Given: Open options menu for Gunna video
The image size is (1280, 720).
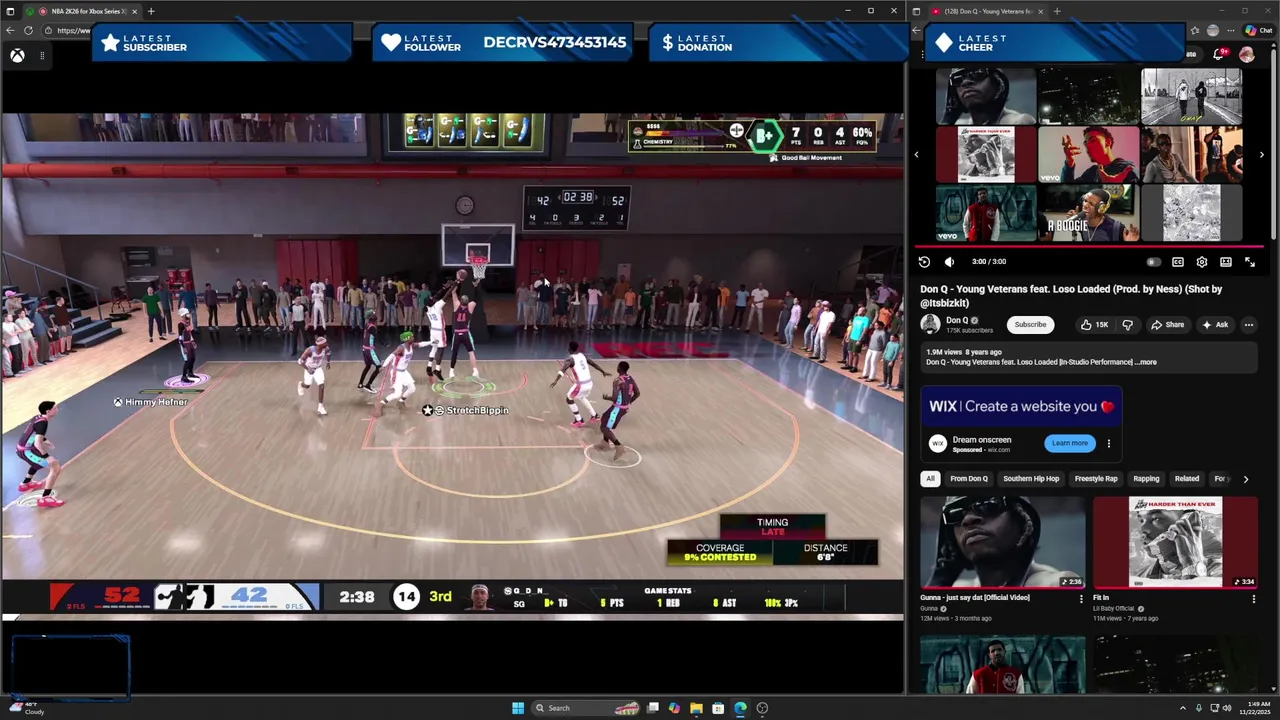Looking at the screenshot, I should (1081, 599).
